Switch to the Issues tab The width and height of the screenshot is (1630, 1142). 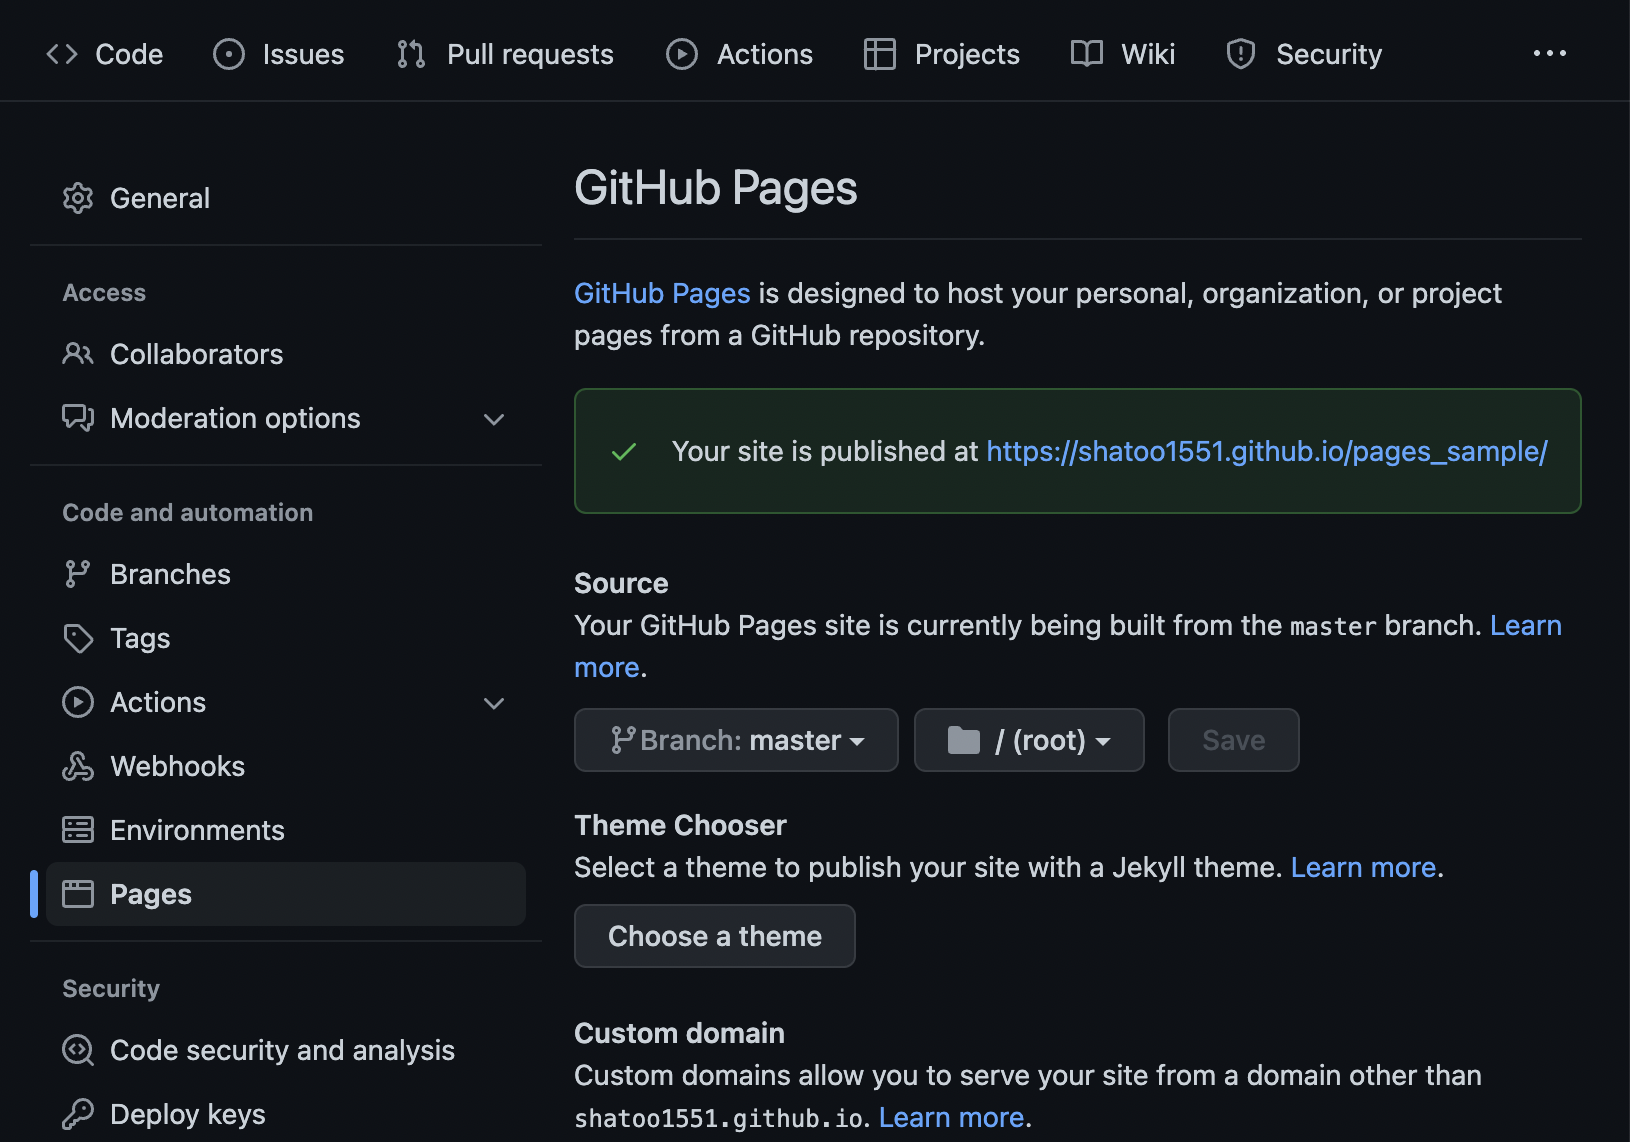point(279,54)
